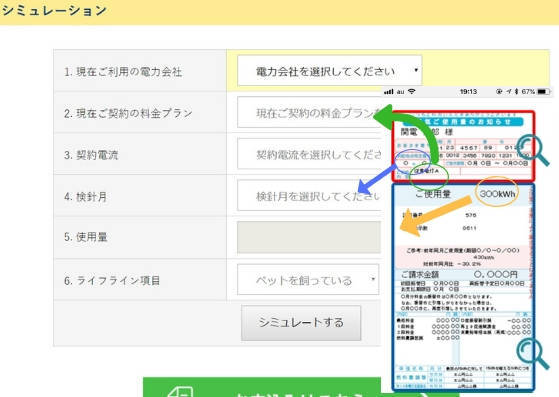Open the 契約電流を選択してください dropdown
The image size is (559, 397).
(309, 154)
